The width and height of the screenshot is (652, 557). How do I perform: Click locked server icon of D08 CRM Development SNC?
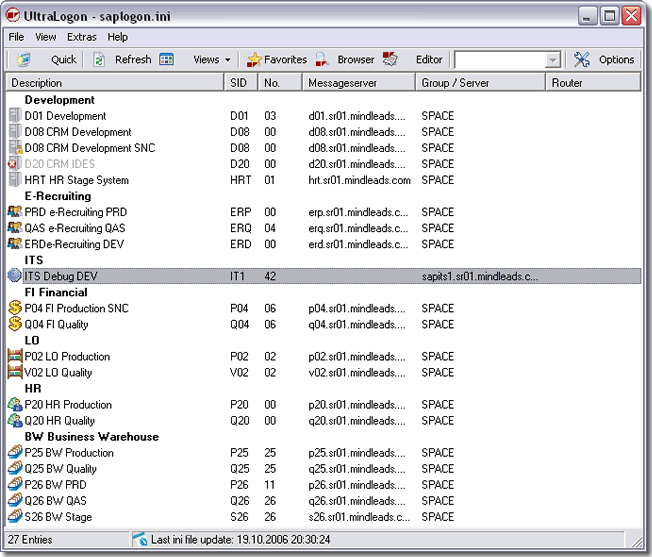pyautogui.click(x=15, y=147)
